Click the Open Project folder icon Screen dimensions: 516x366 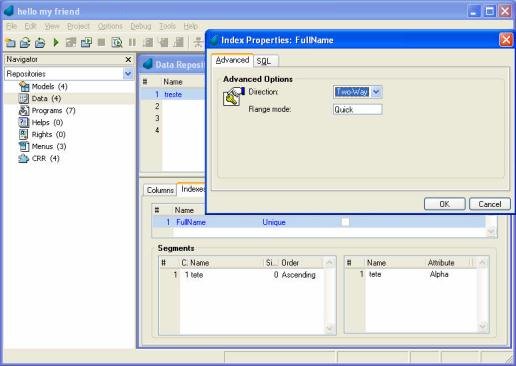(x=25, y=43)
